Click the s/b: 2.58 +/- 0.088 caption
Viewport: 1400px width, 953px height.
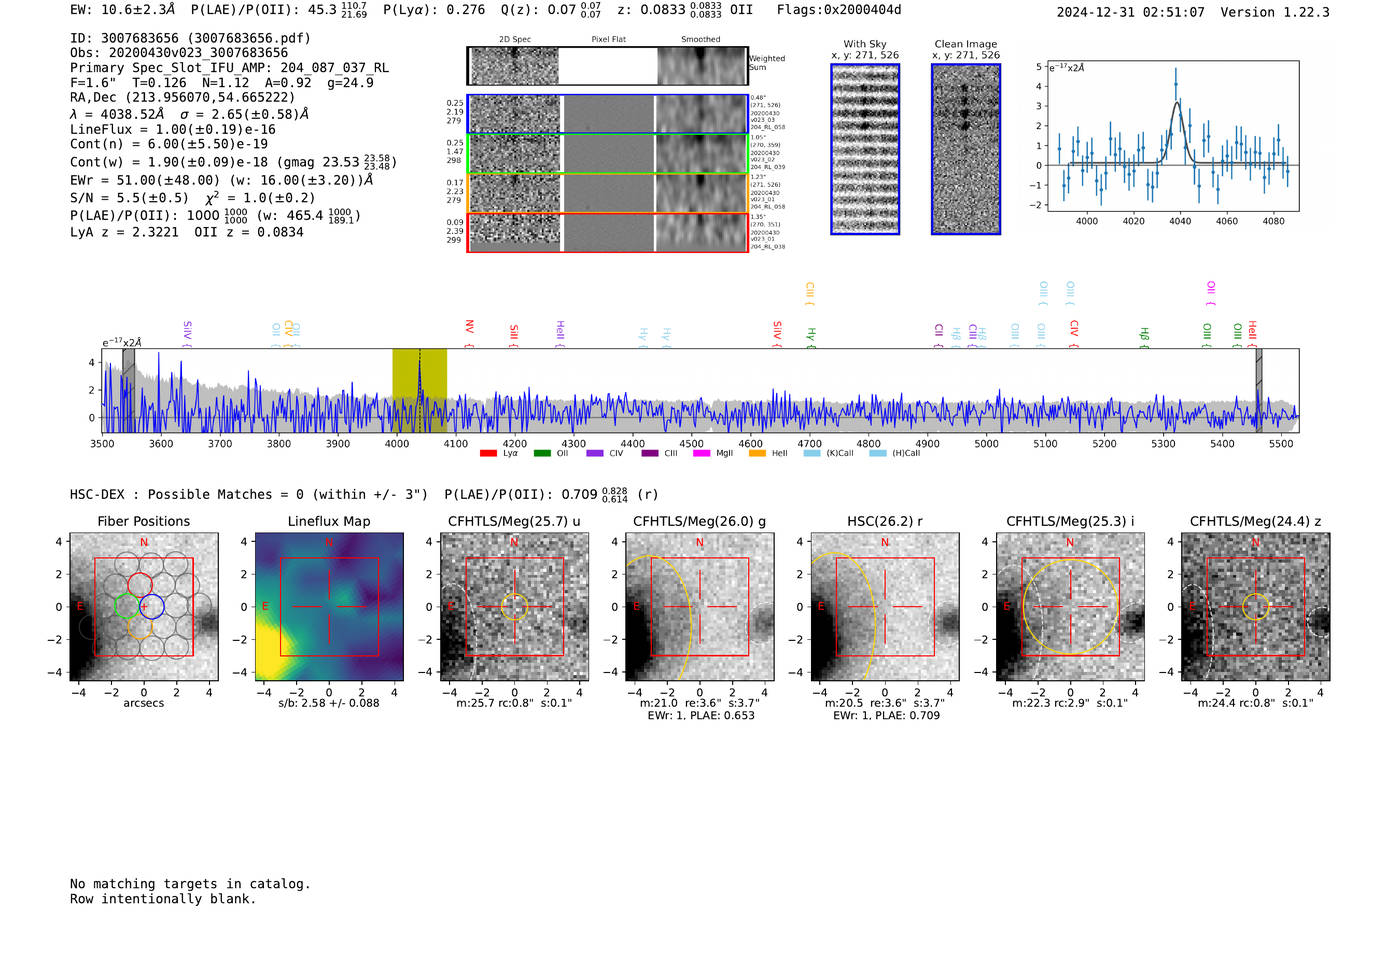tap(329, 703)
